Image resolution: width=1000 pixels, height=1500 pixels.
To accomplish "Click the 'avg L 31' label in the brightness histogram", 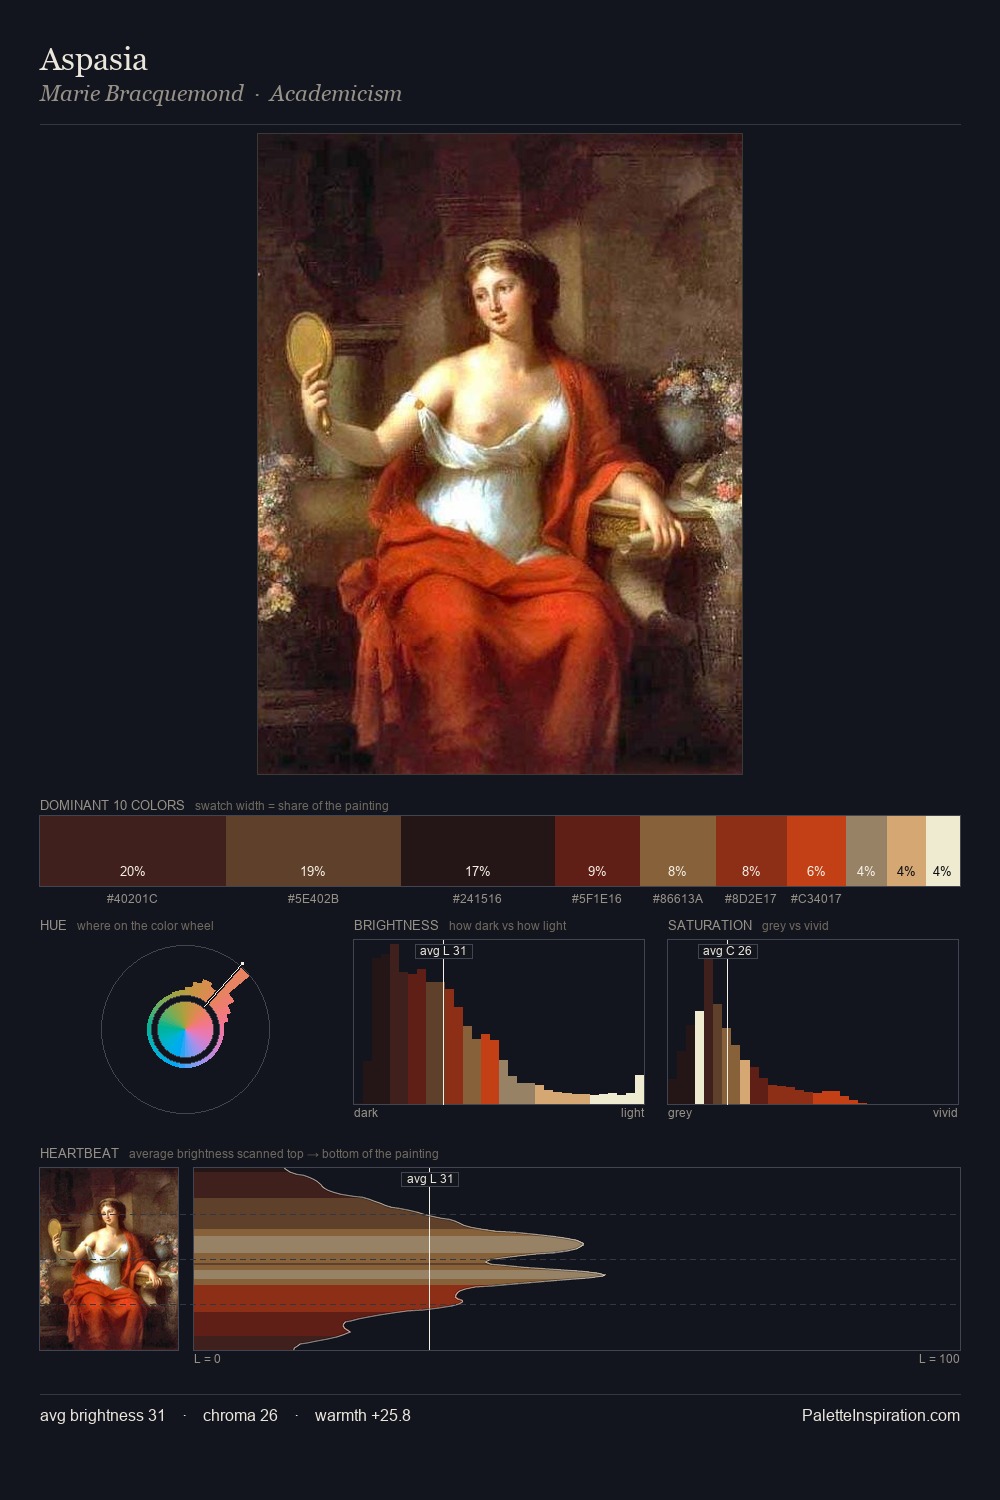I will [443, 951].
